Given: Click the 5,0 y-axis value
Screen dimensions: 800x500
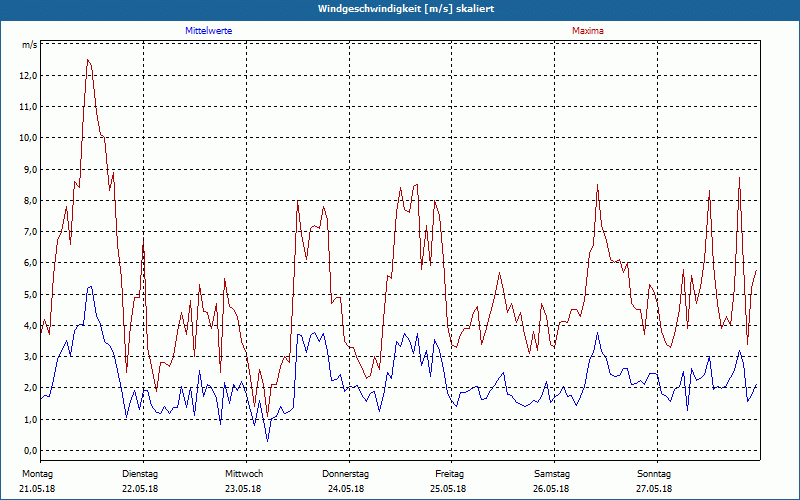Looking at the screenshot, I should tap(31, 294).
